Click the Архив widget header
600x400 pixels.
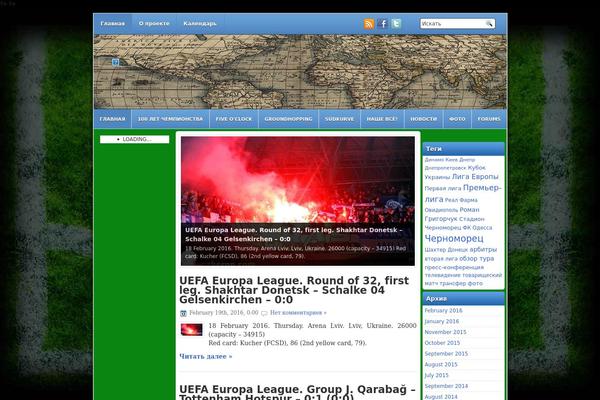coord(463,298)
